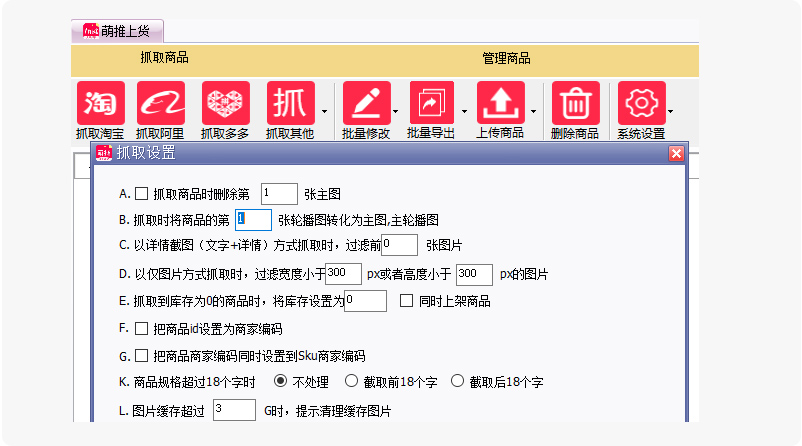
Task: Choose the 抓取其他 grab icon
Action: 291,103
